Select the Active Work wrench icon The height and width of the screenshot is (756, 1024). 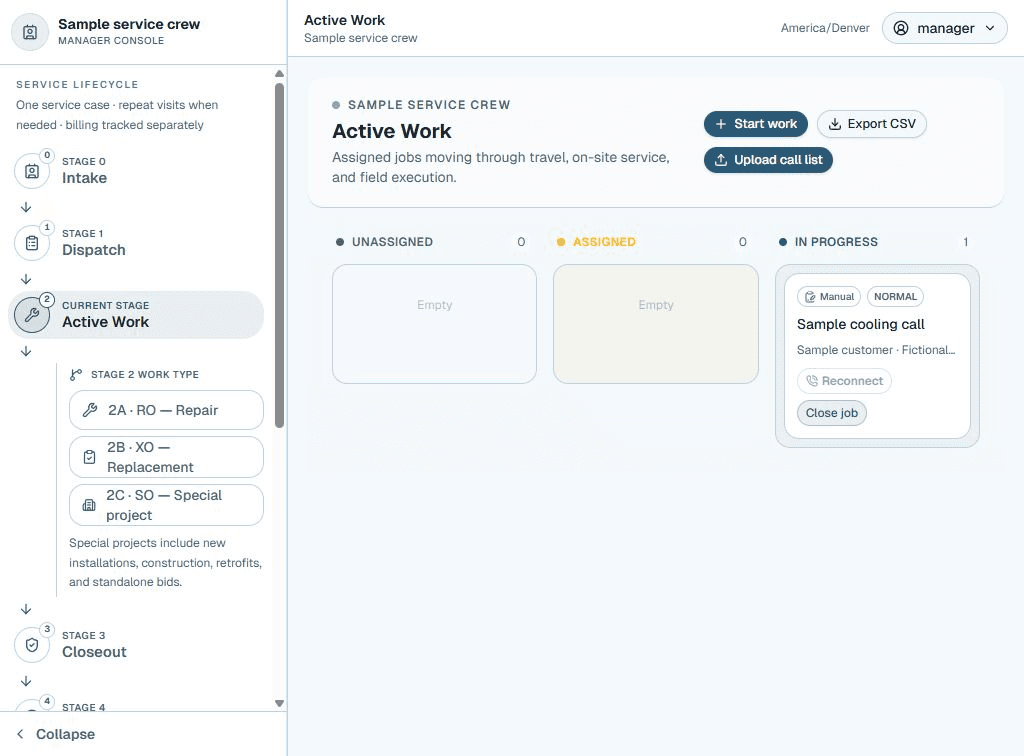[x=32, y=315]
